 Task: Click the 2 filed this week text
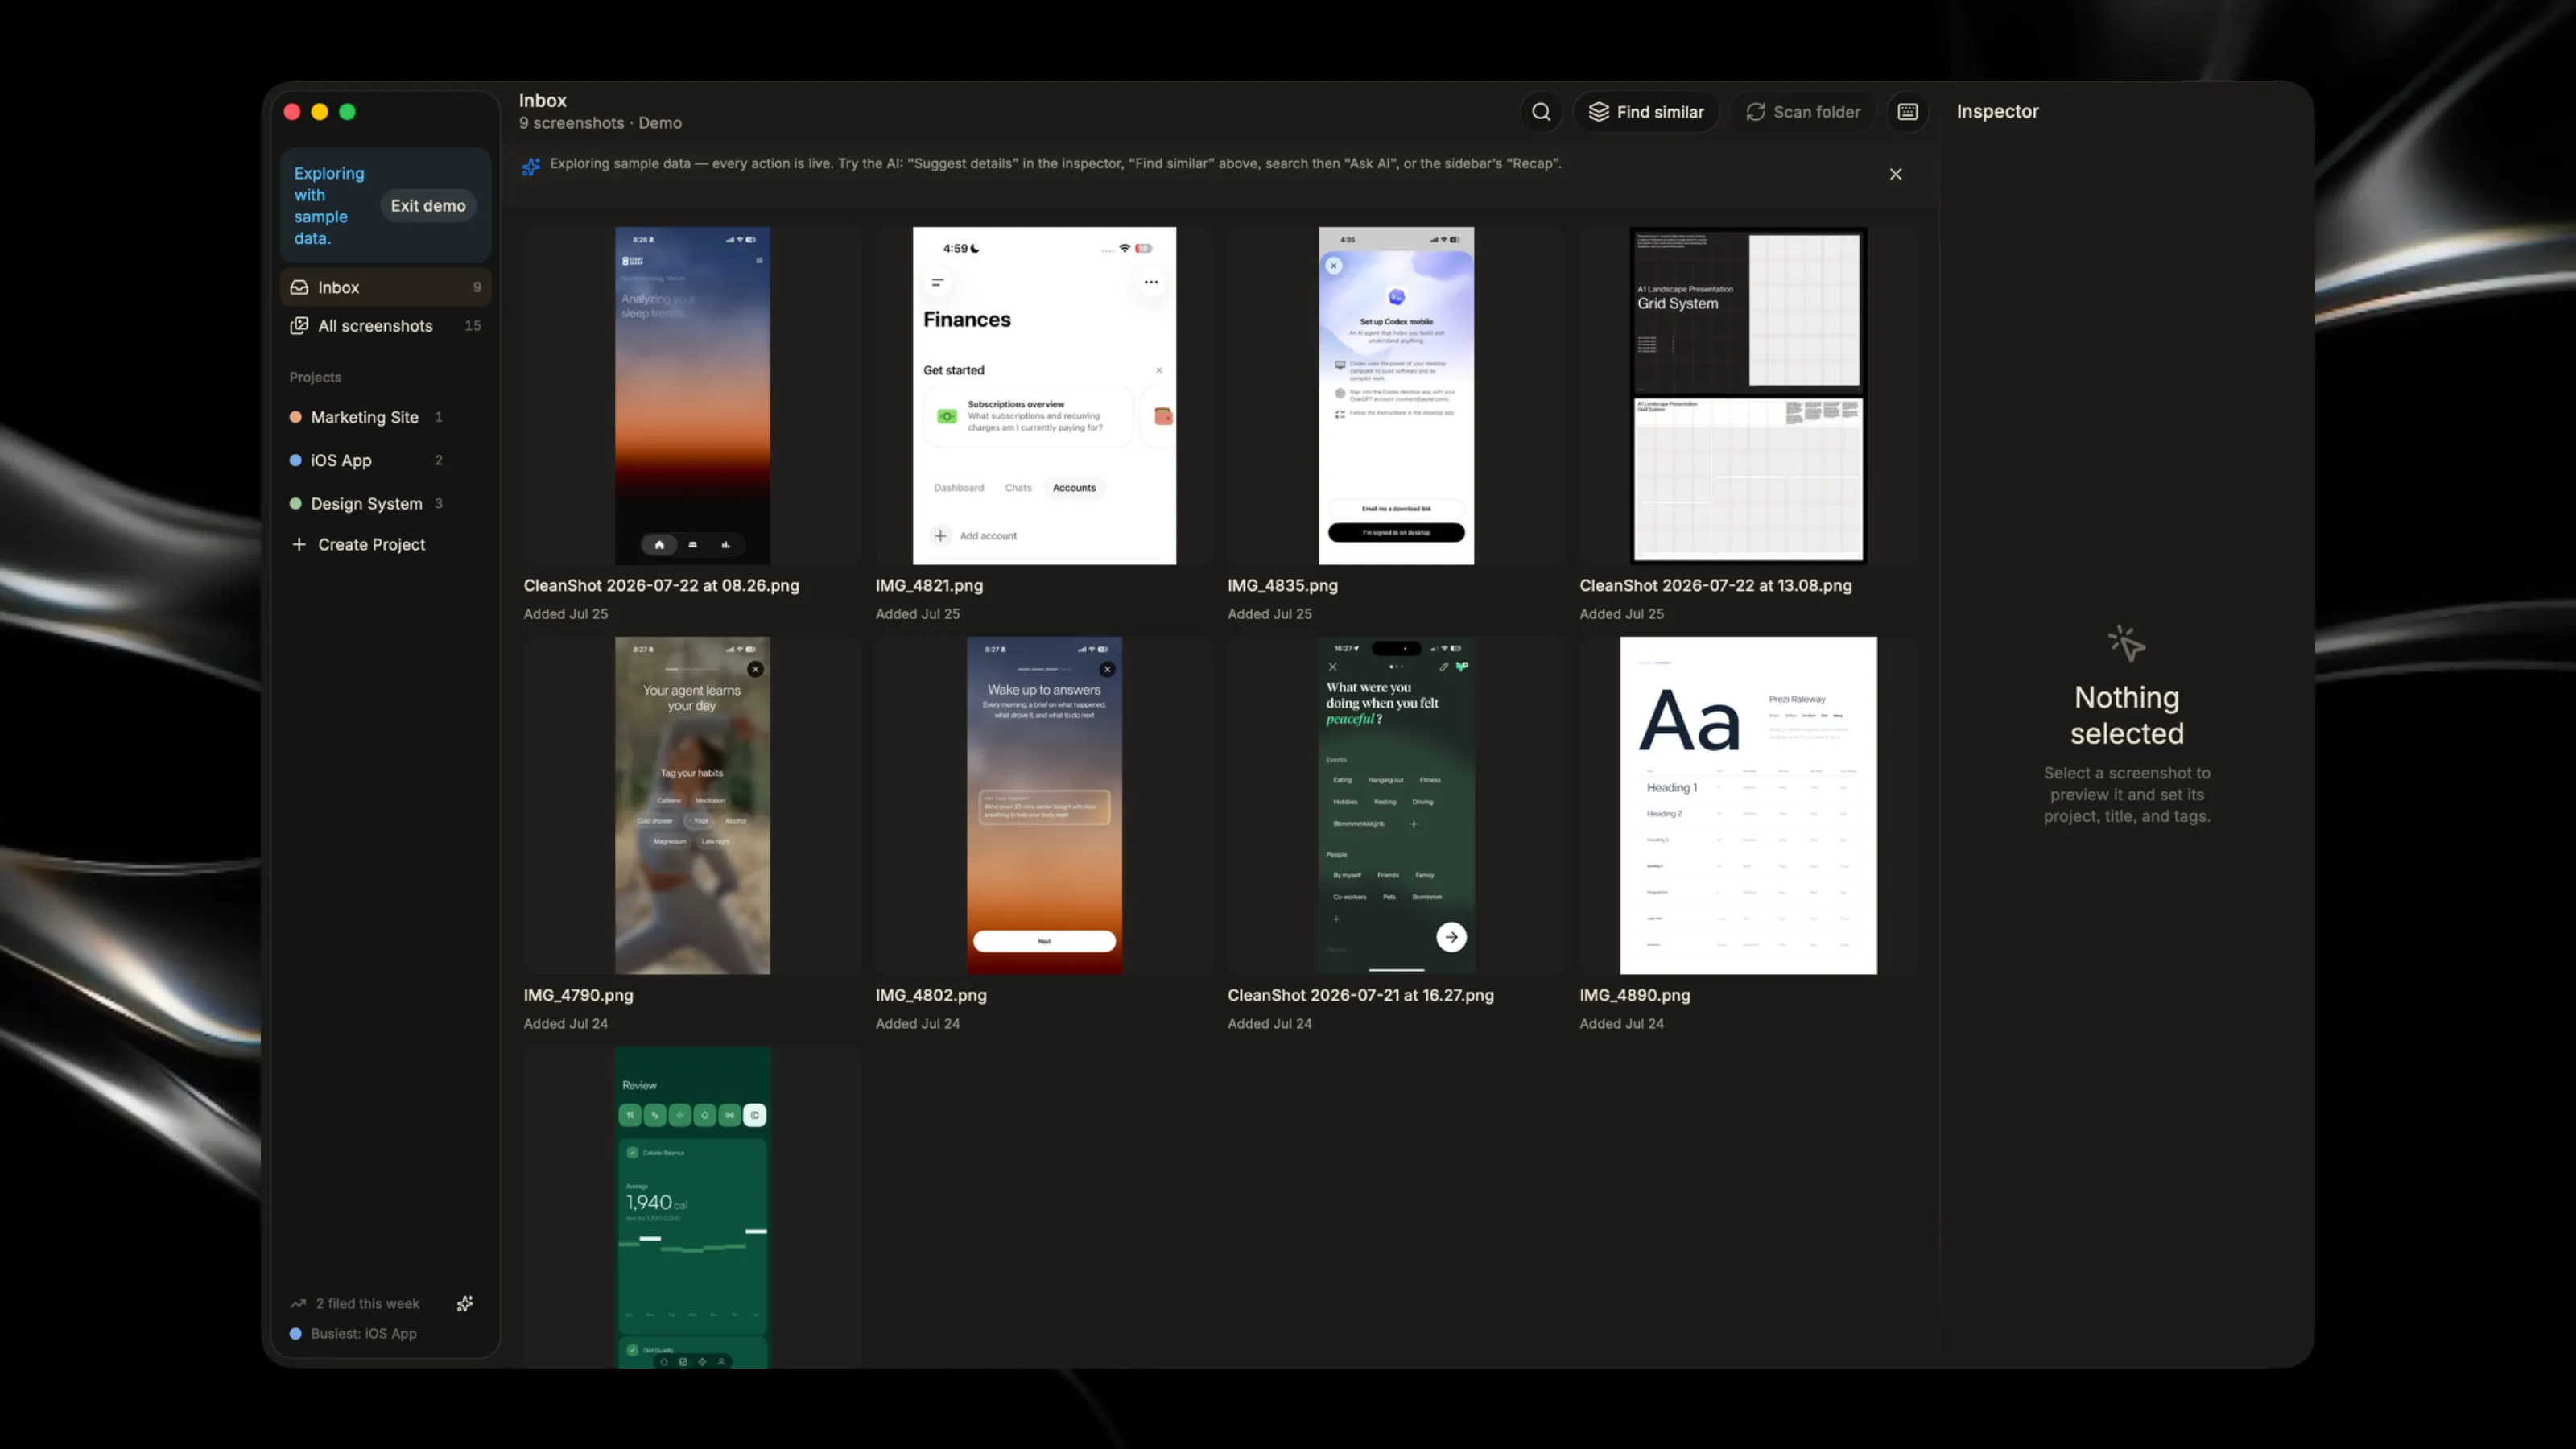click(368, 1304)
